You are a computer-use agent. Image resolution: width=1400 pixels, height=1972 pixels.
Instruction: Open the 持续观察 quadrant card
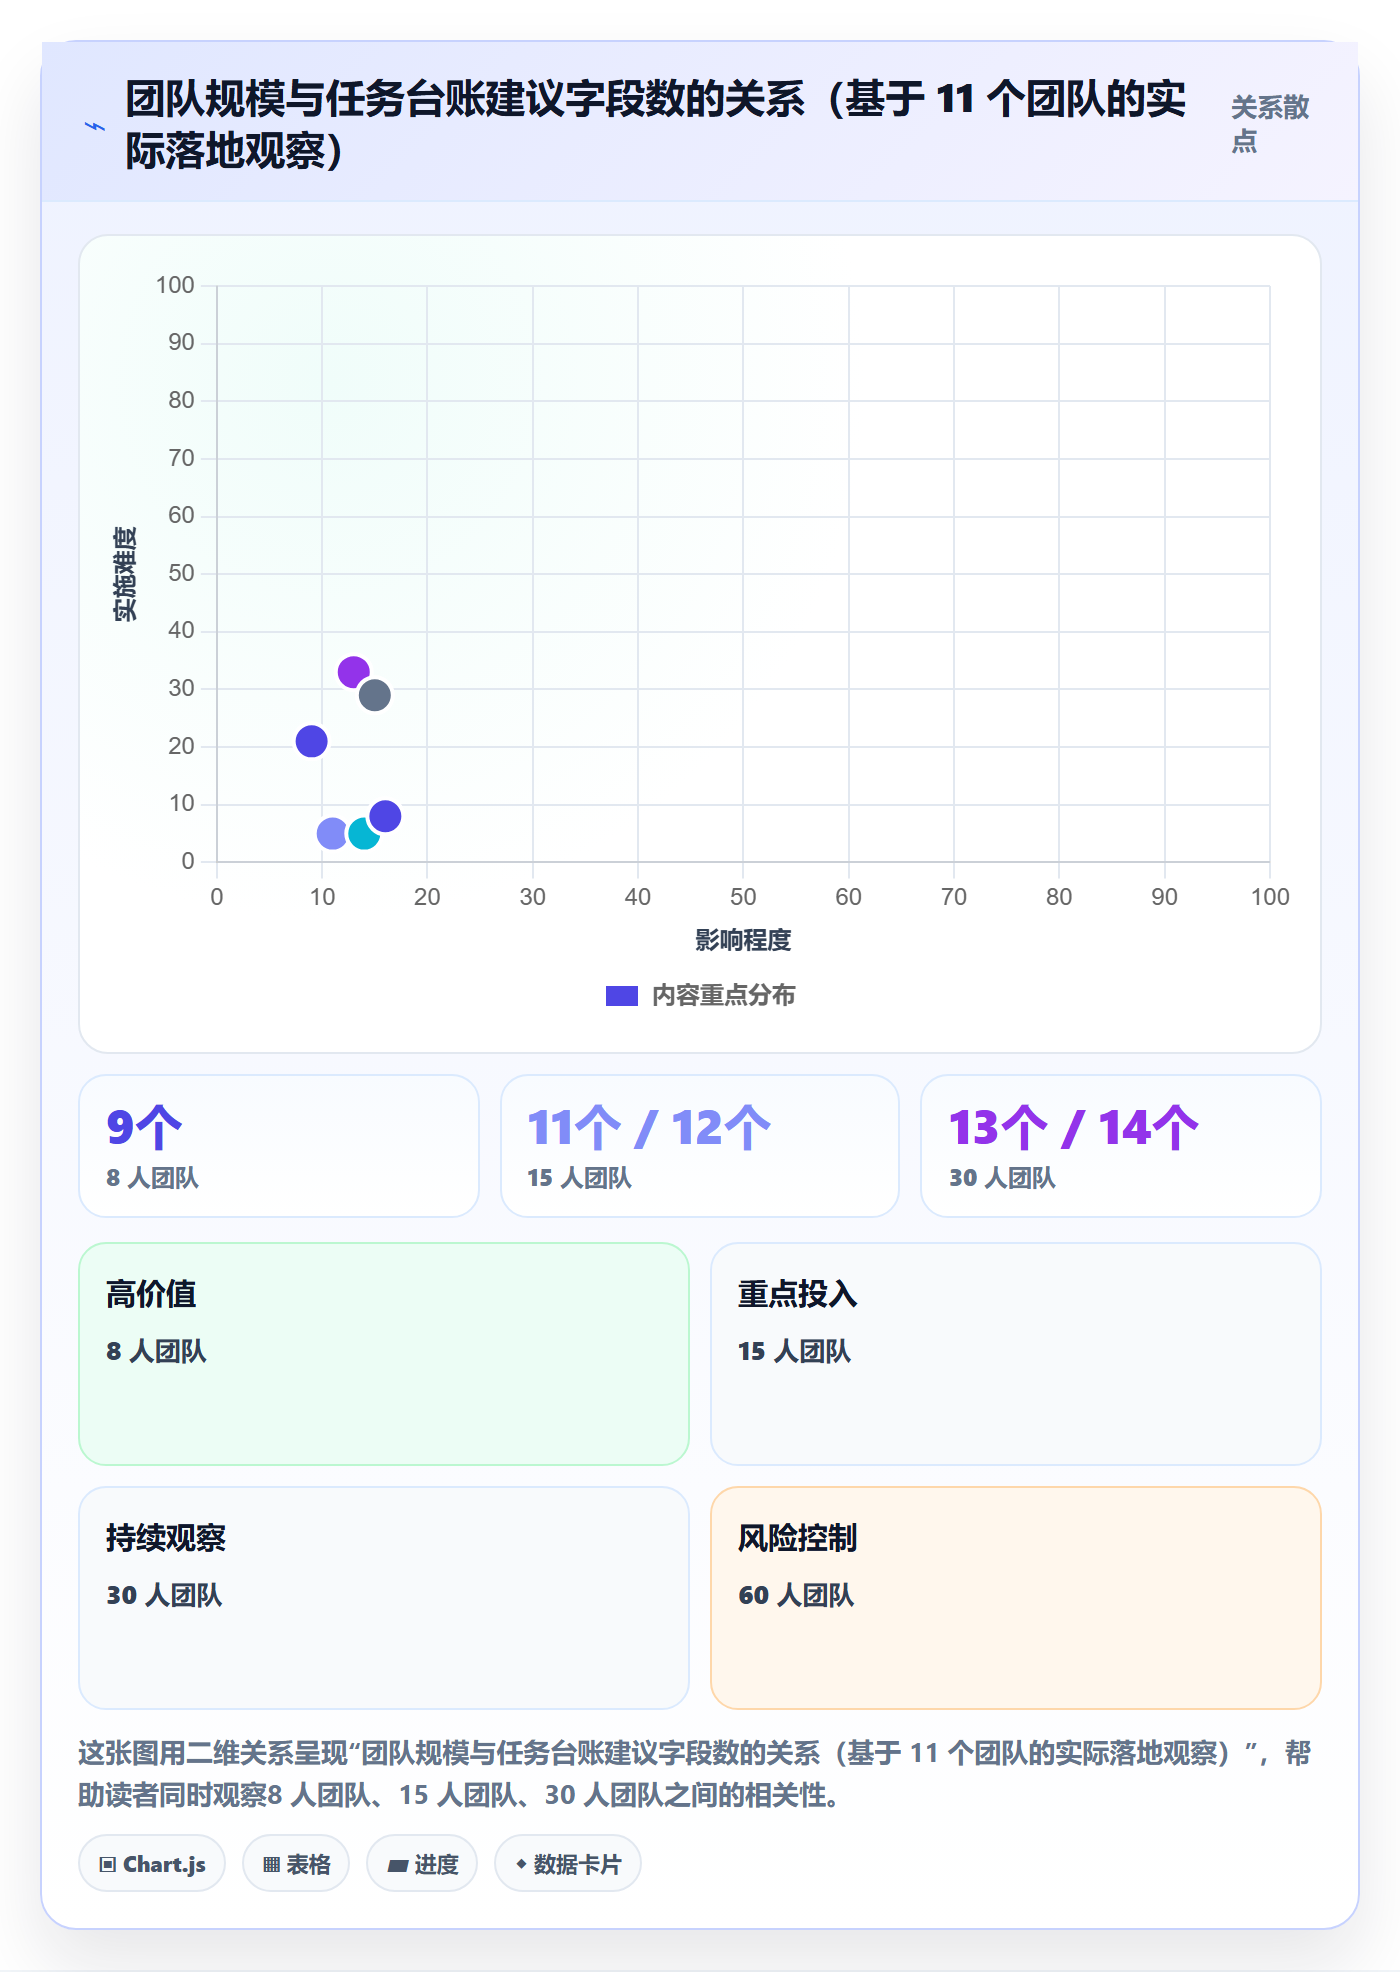click(x=384, y=1598)
